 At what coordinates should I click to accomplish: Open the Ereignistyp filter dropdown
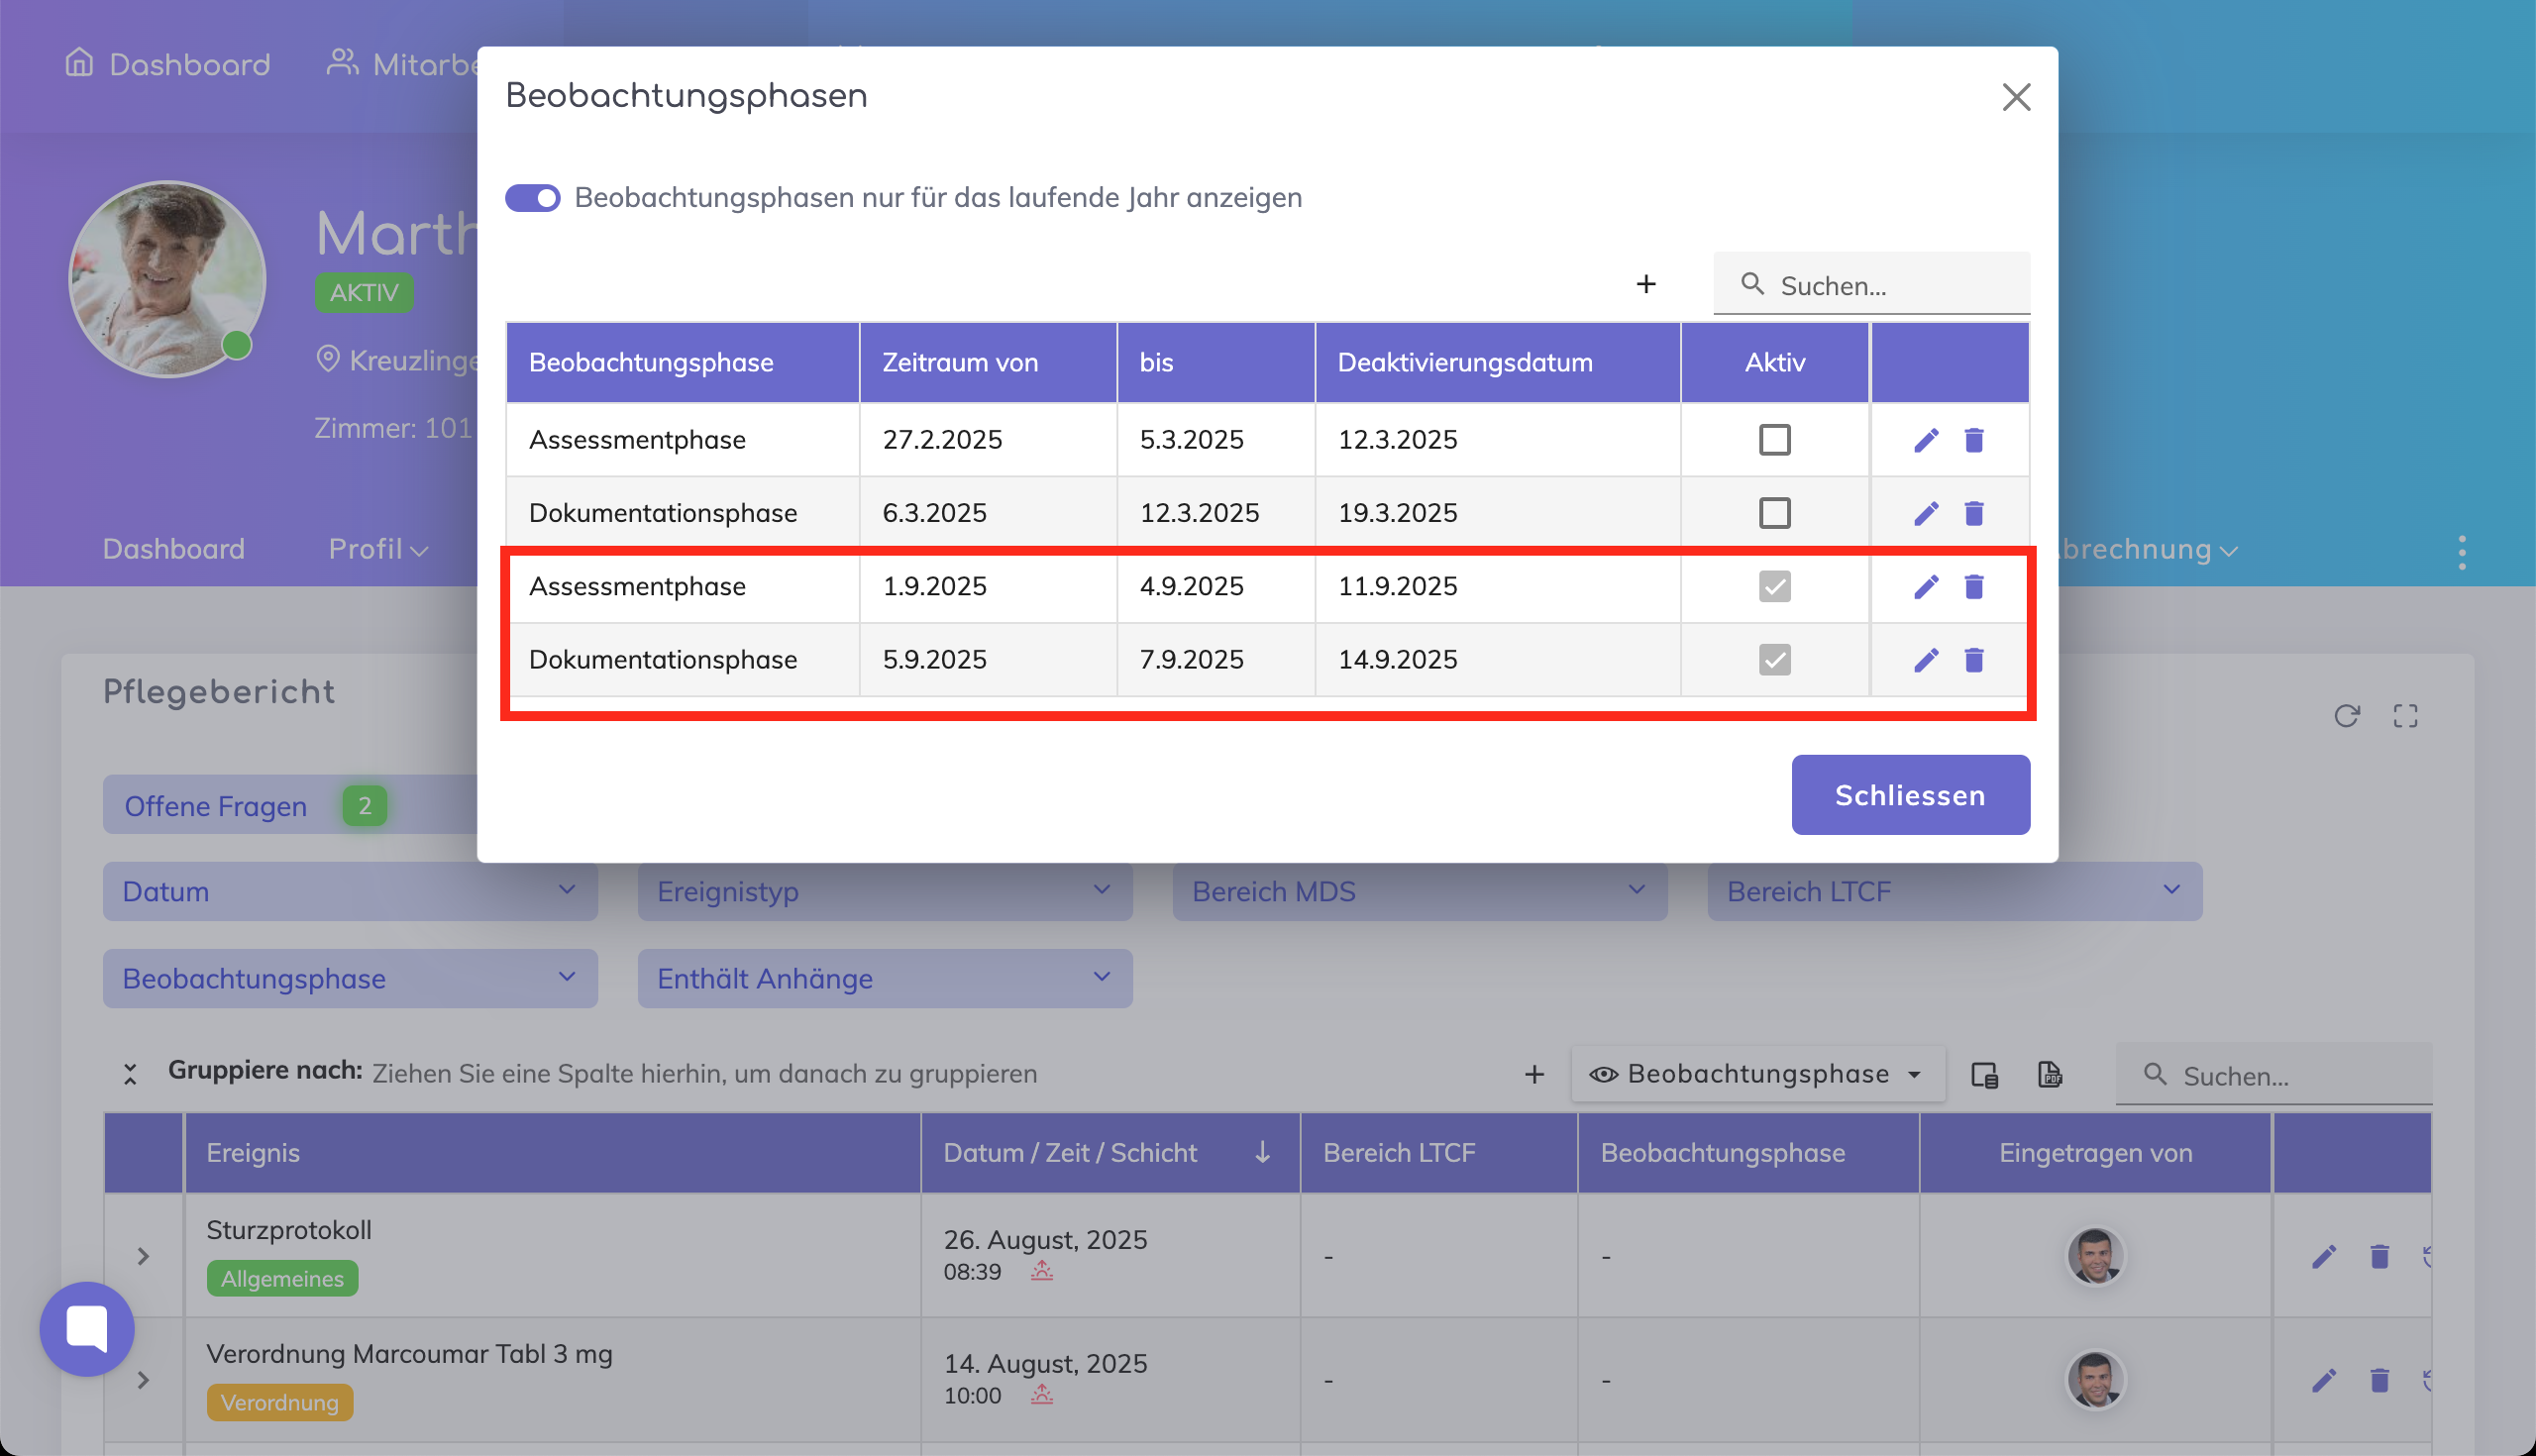(x=884, y=891)
